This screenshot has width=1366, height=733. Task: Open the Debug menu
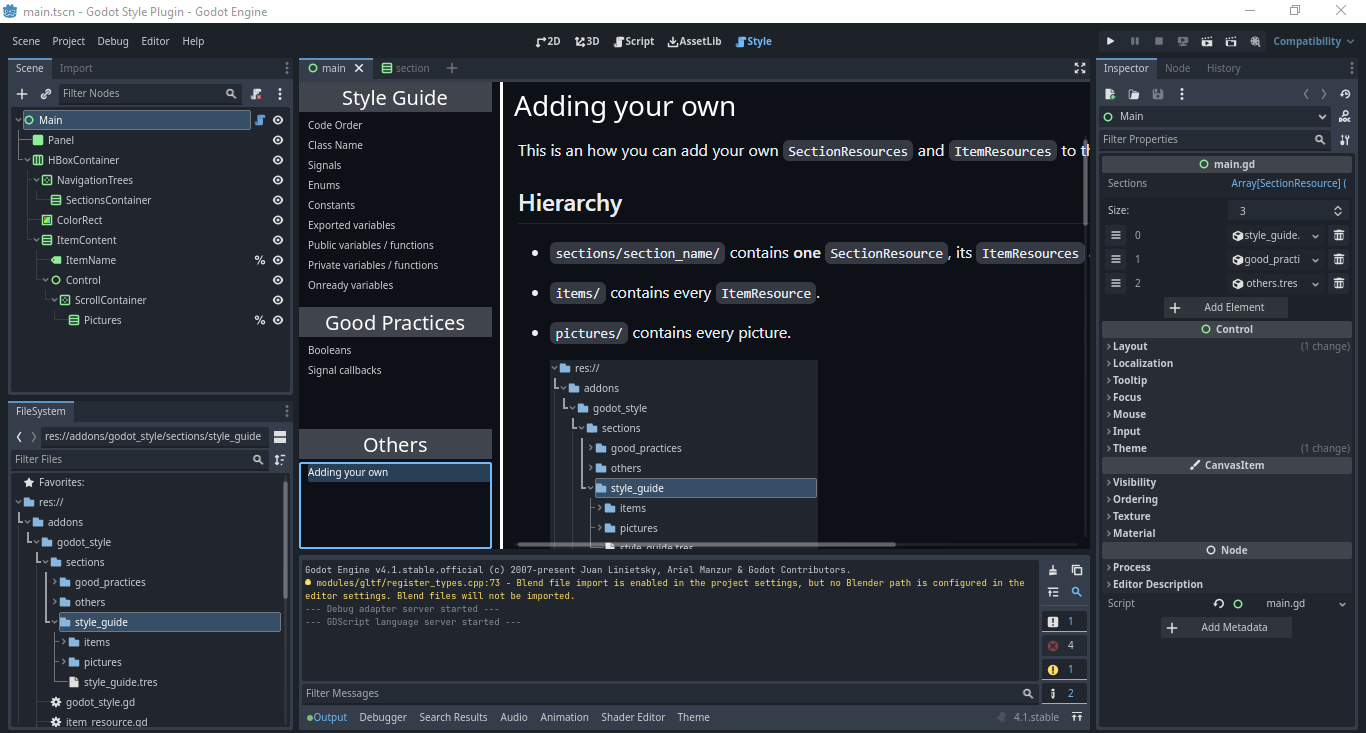[x=113, y=41]
